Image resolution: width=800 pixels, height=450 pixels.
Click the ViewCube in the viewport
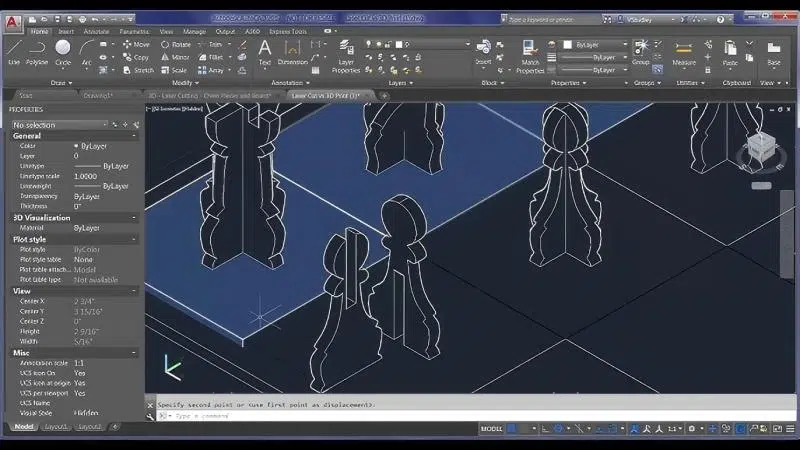tap(760, 148)
